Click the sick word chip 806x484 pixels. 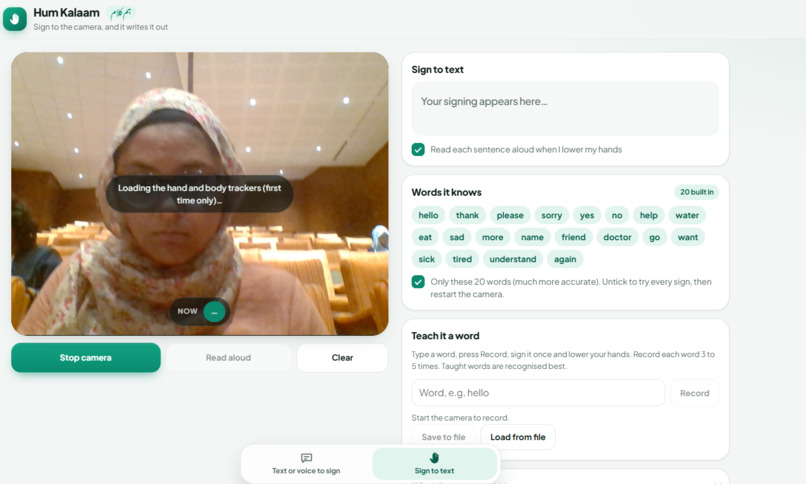[427, 259]
